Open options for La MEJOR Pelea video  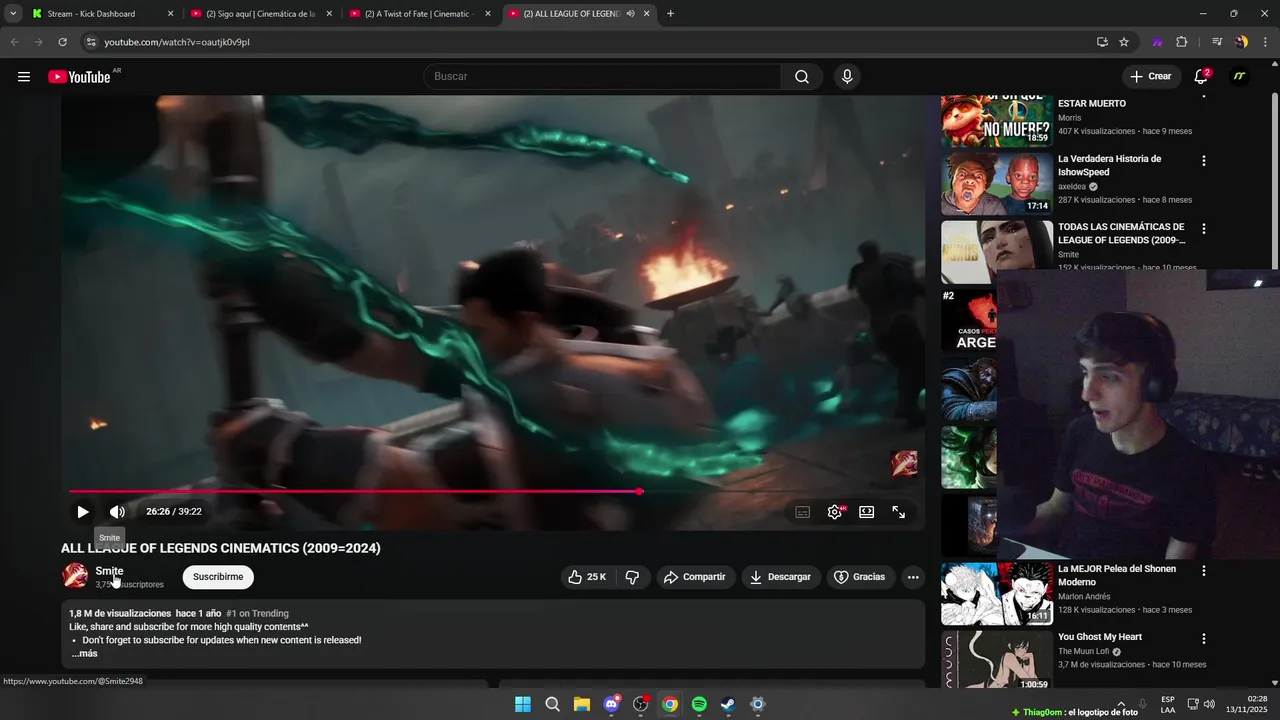1203,571
